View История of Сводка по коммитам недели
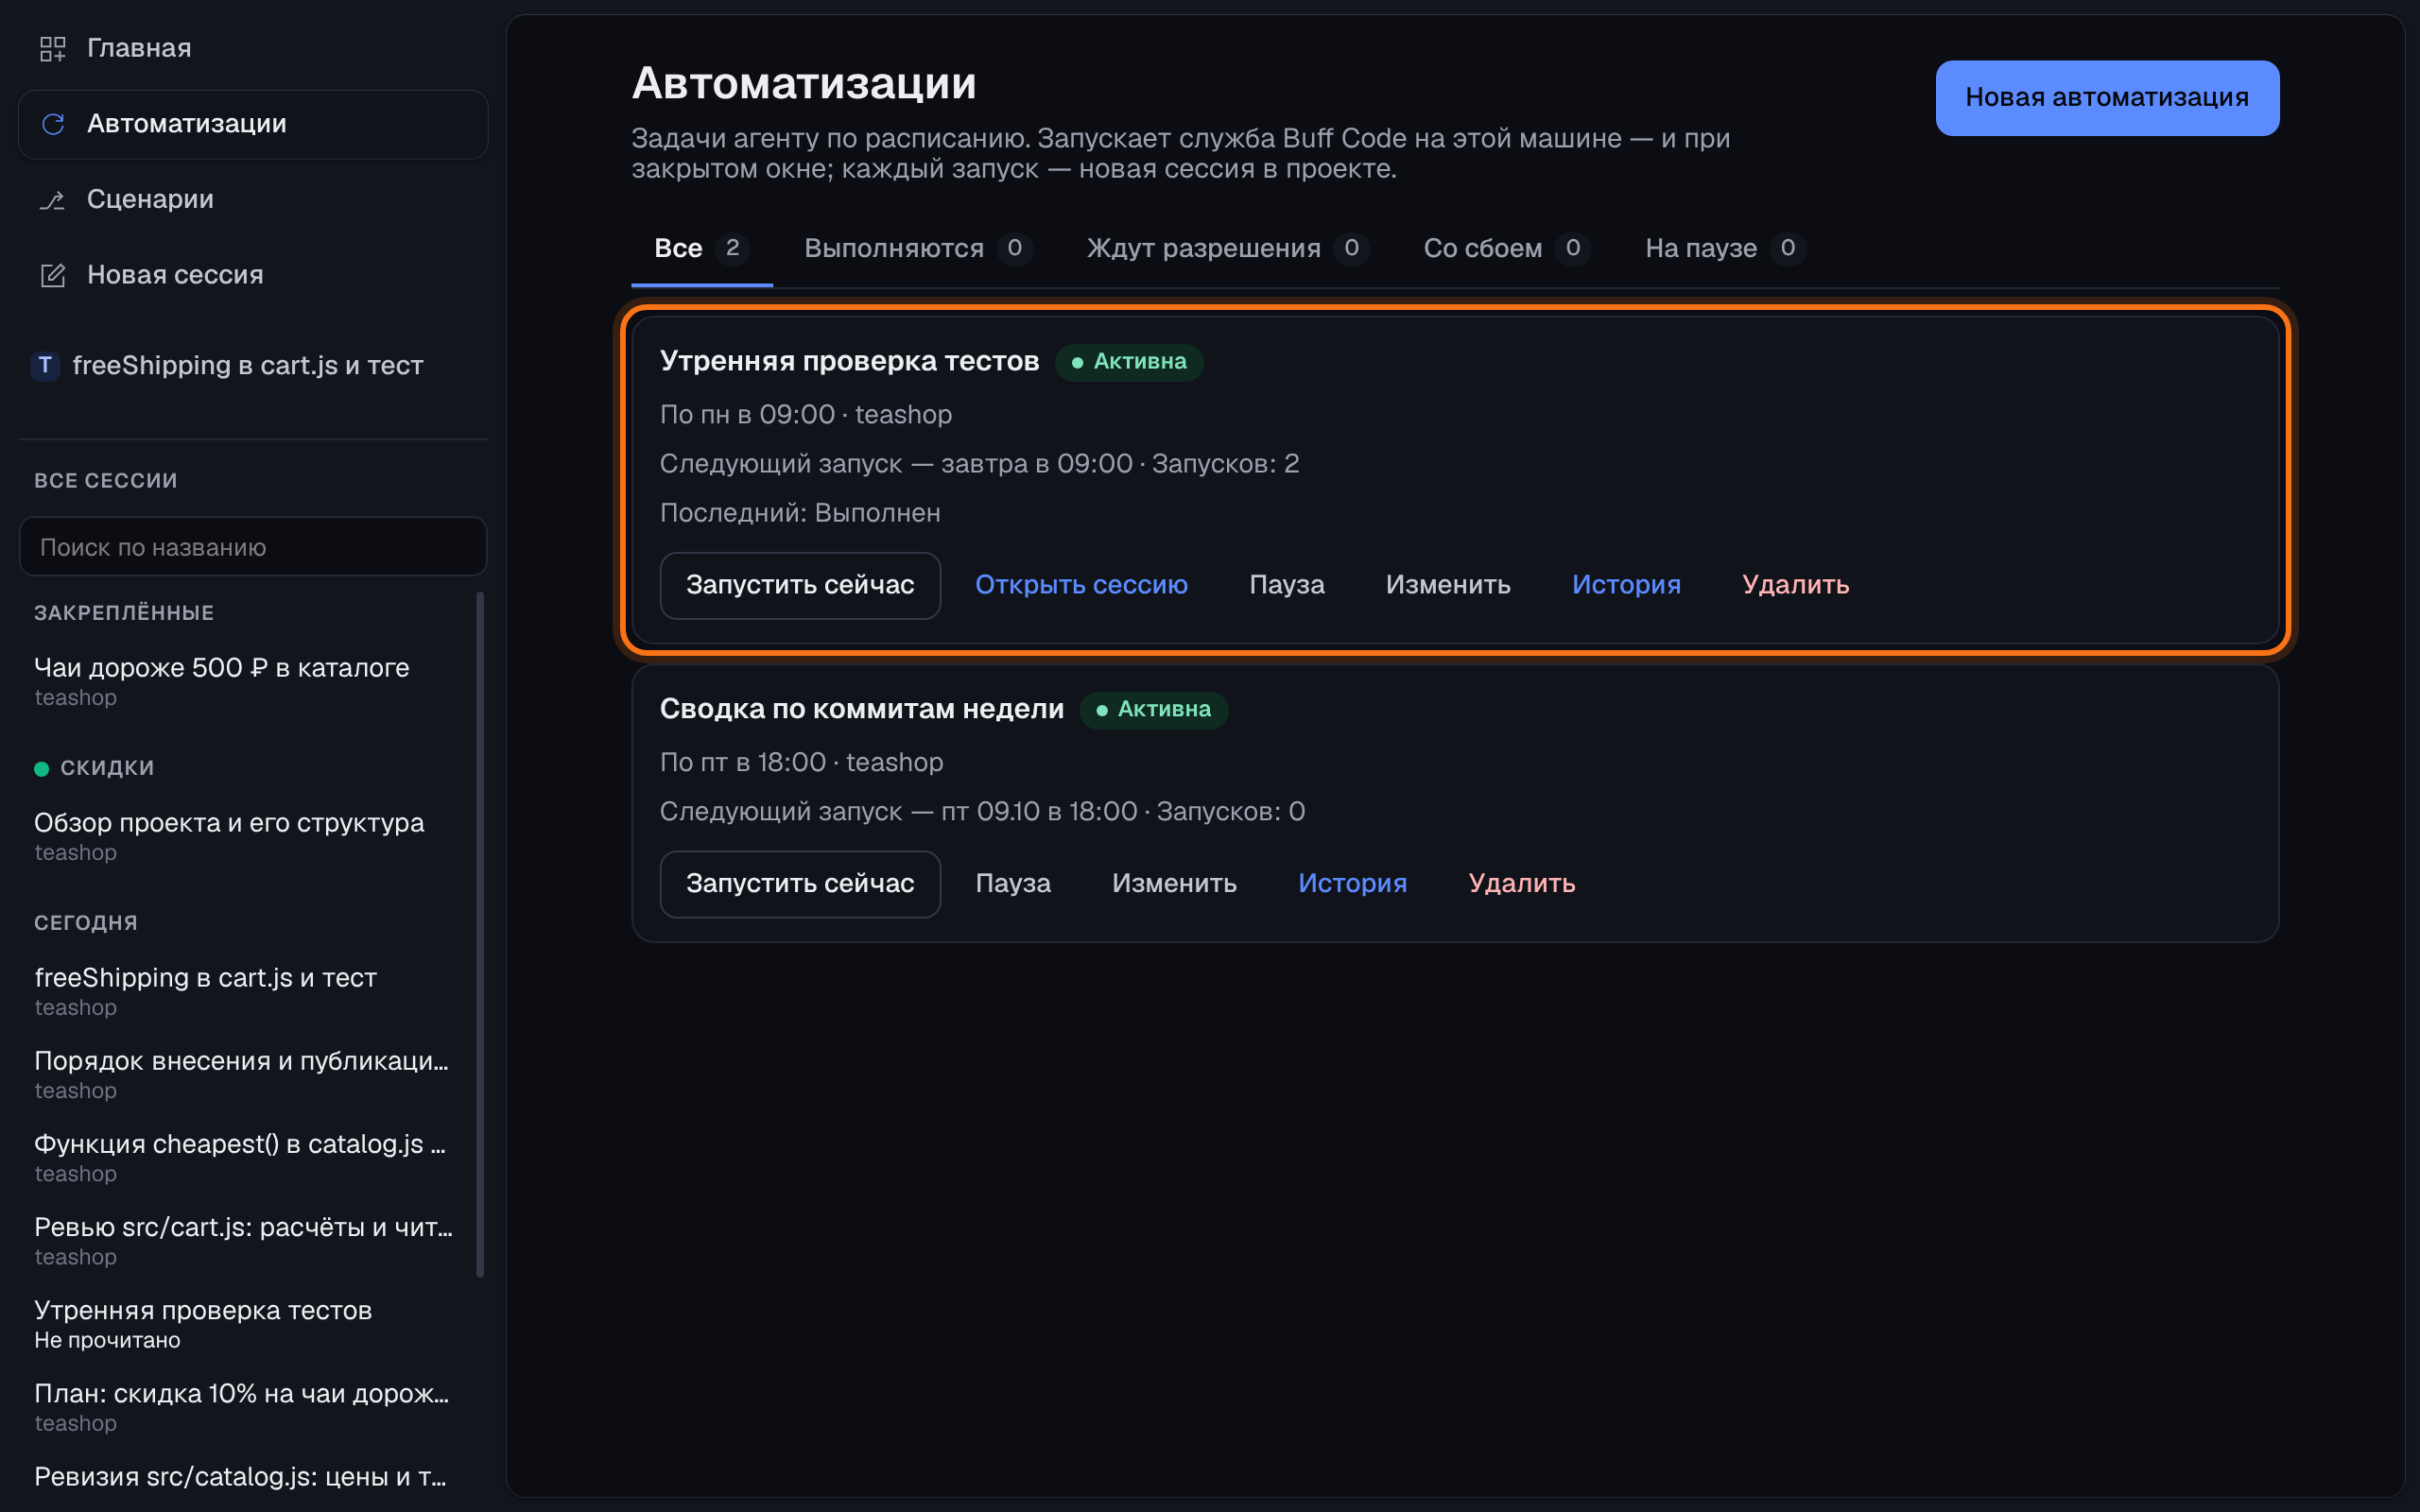This screenshot has height=1512, width=2420. coord(1352,884)
